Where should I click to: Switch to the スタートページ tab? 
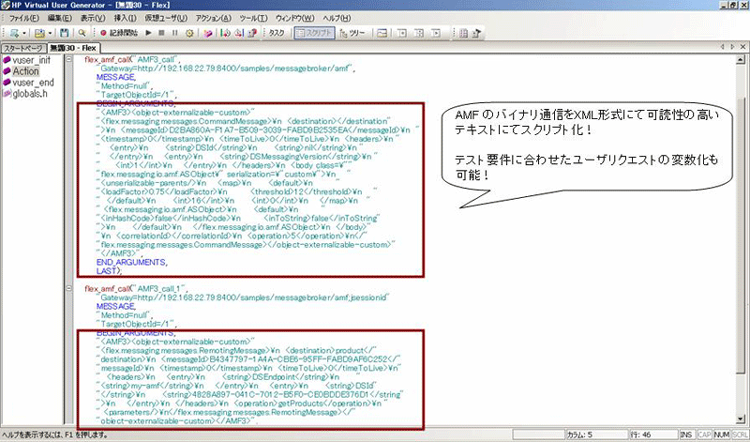click(x=23, y=48)
